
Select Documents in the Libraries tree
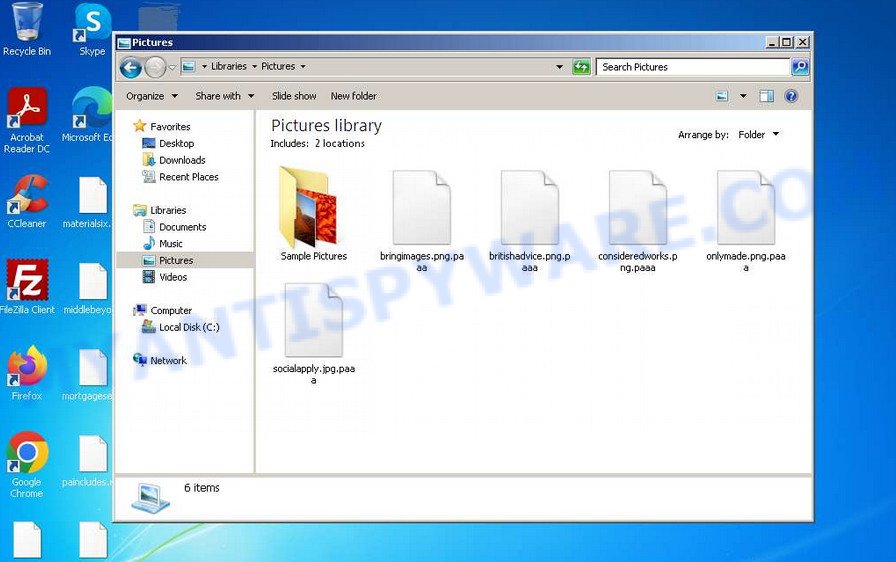click(182, 227)
